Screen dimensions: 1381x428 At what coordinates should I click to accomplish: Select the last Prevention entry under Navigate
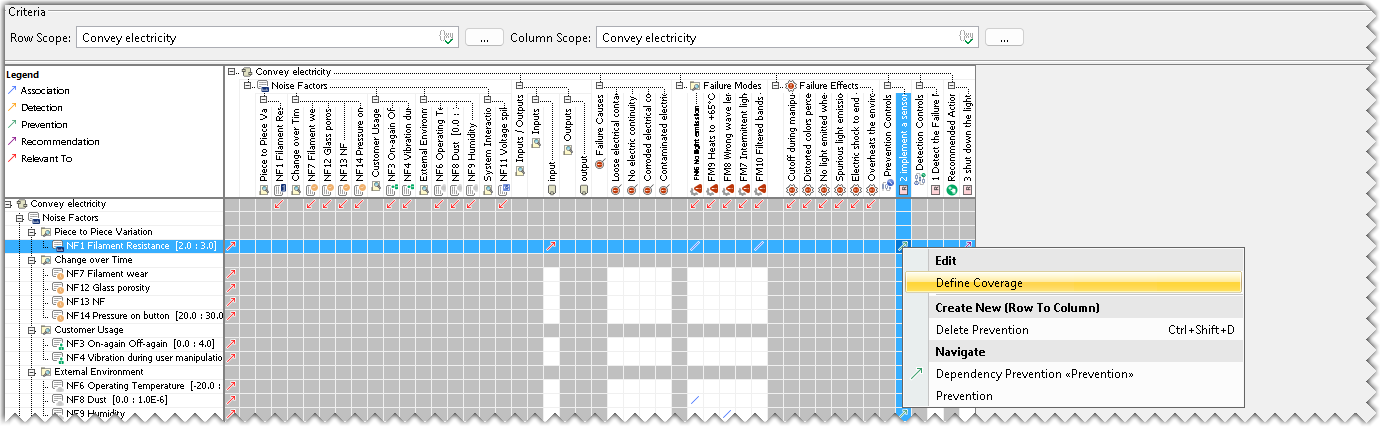coord(1073,396)
